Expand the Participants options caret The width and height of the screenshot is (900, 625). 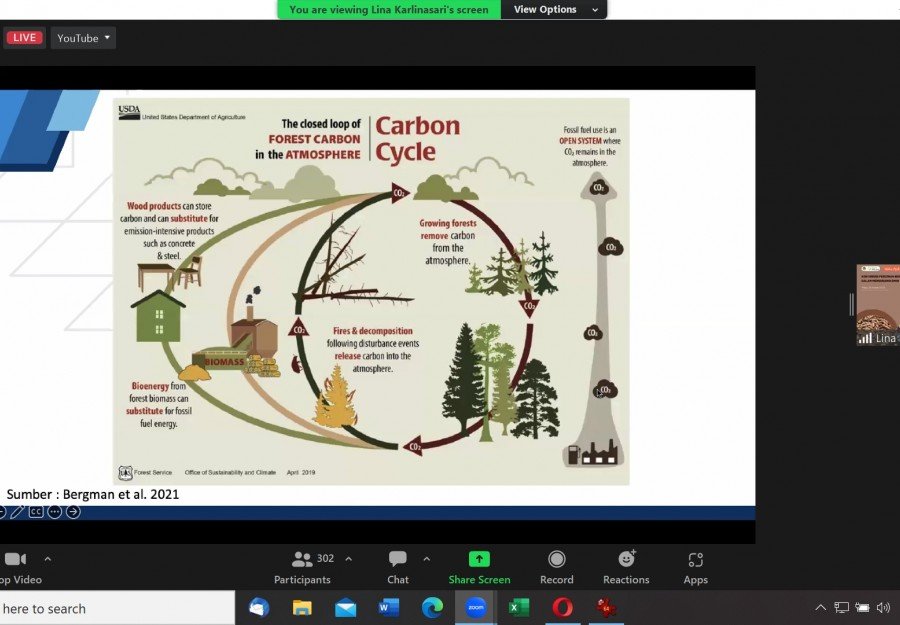348,559
